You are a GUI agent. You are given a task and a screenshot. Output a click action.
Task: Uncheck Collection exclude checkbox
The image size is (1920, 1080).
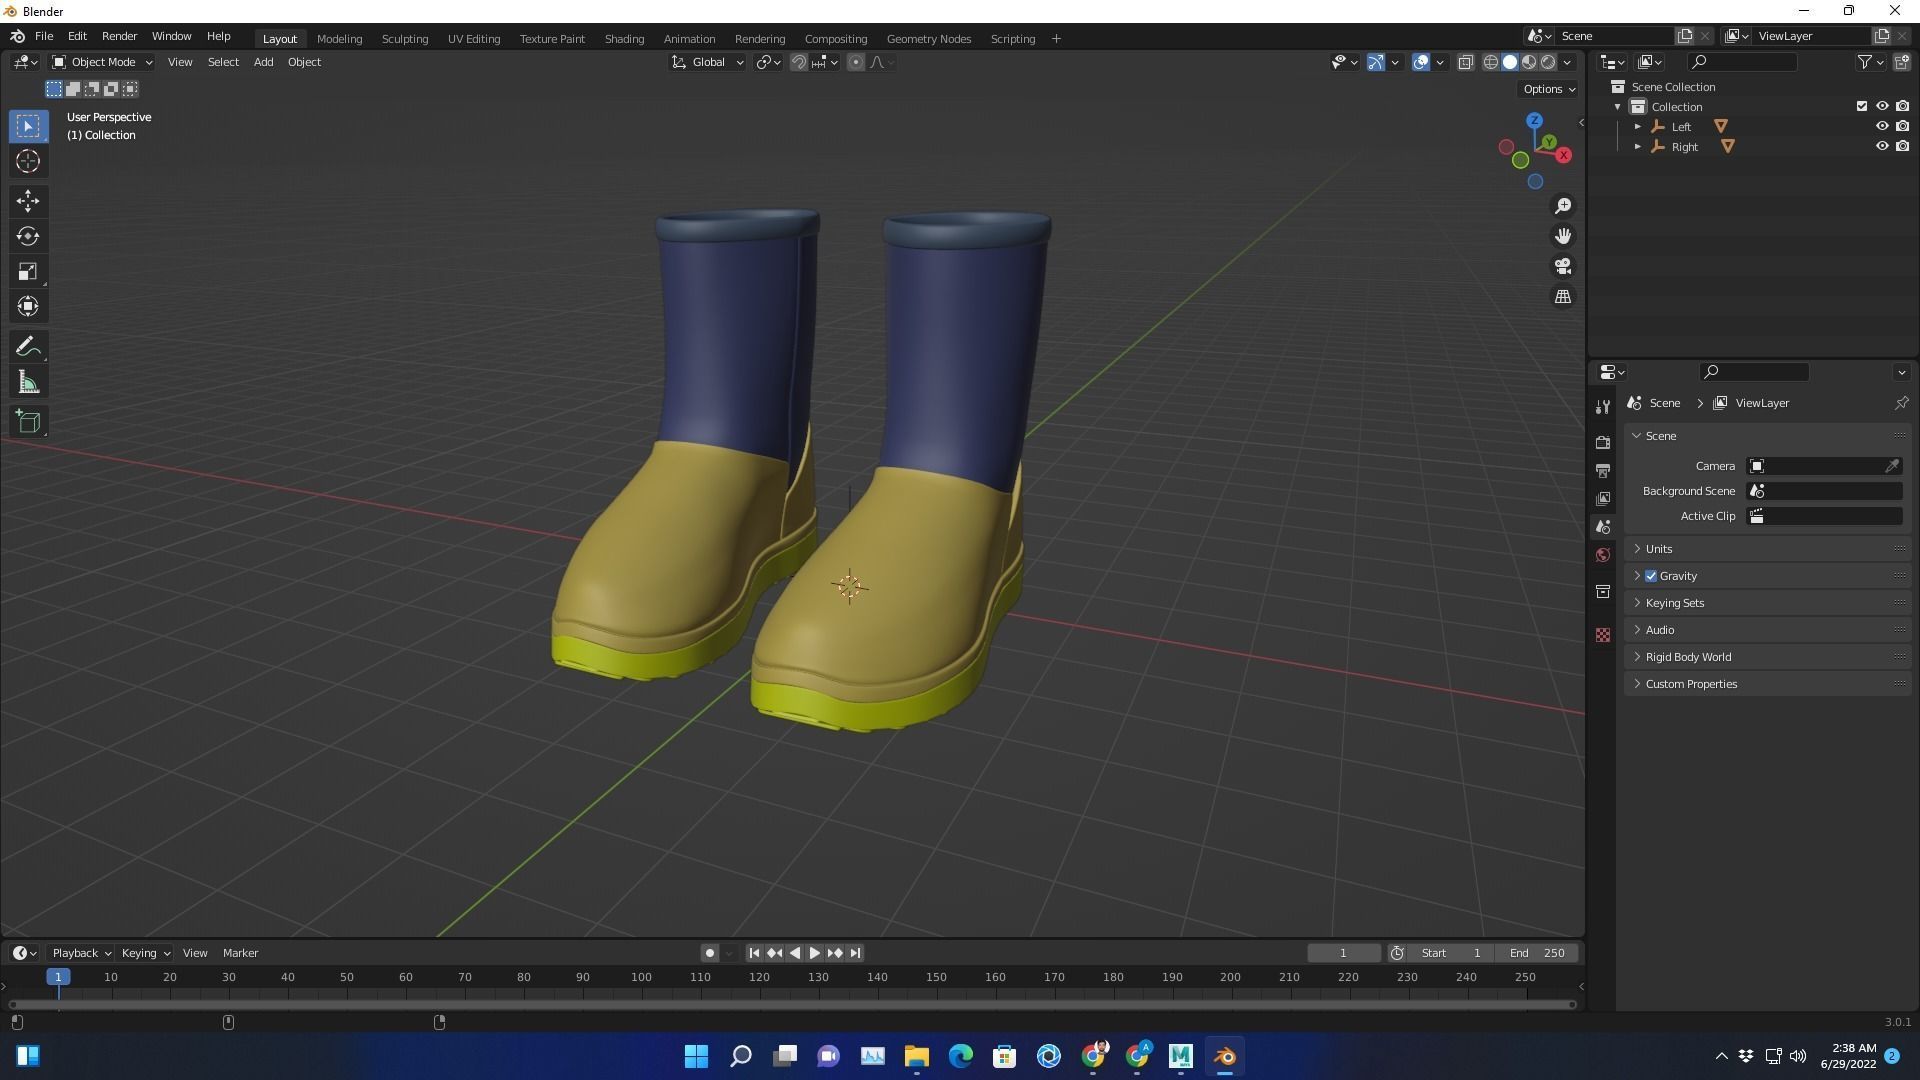(x=1862, y=106)
